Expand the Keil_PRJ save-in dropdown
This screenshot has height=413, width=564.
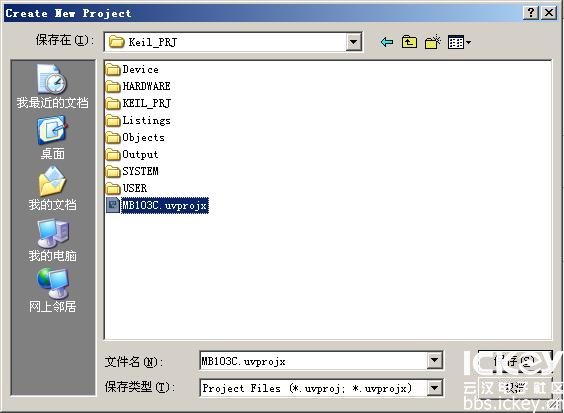click(x=354, y=42)
